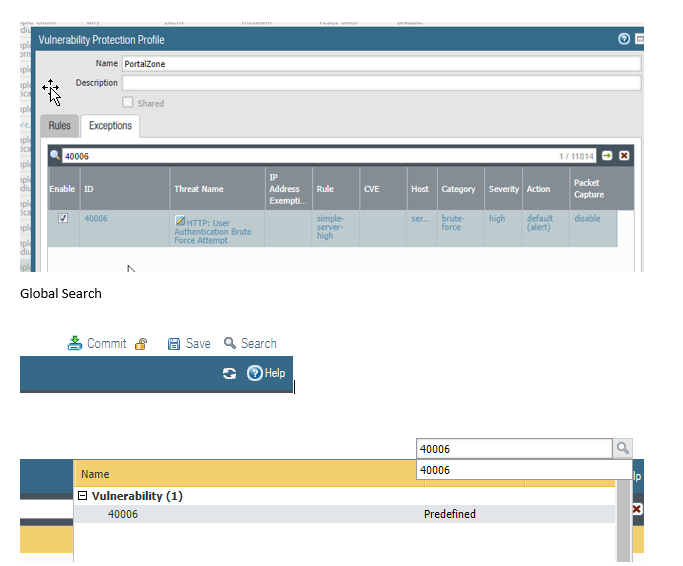Clear the exceptions search with red X

624,156
